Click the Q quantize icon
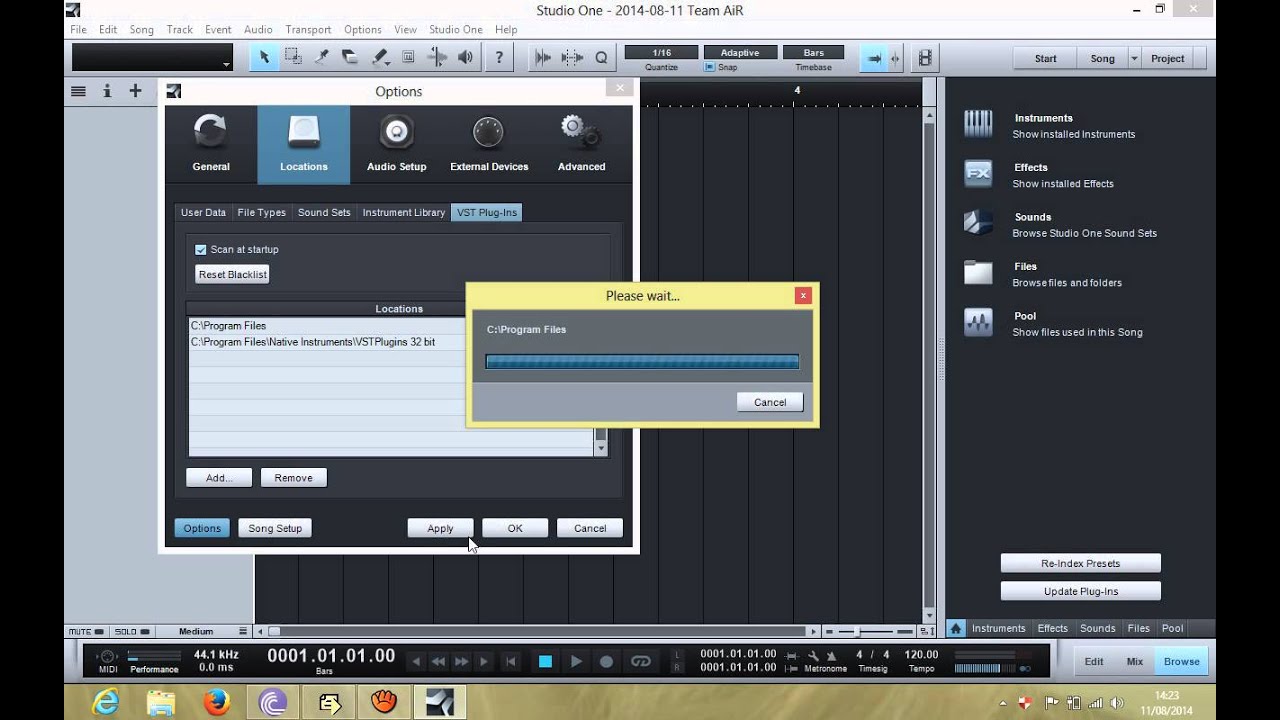The image size is (1280, 720). coord(601,57)
